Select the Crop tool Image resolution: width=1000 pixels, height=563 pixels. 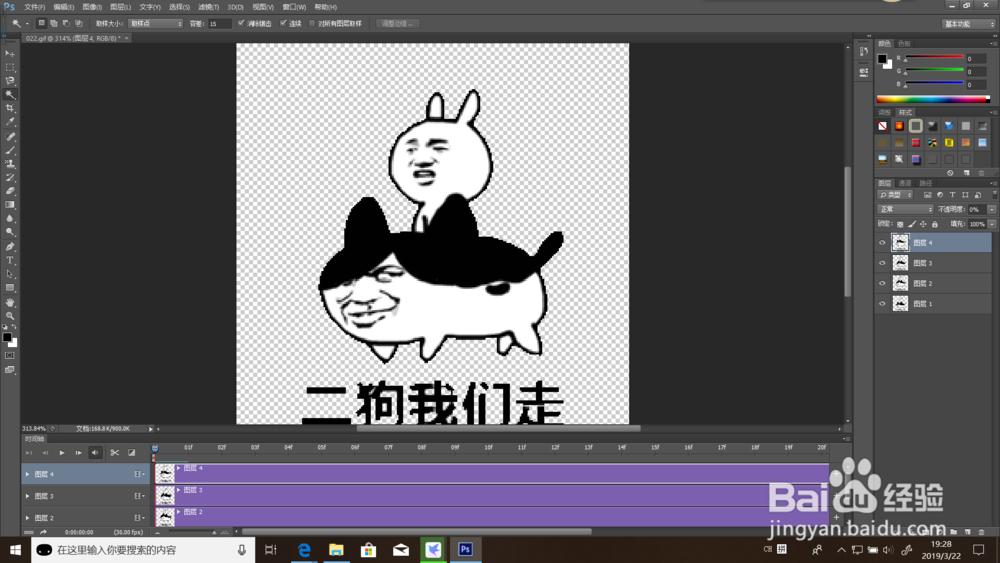tap(10, 108)
